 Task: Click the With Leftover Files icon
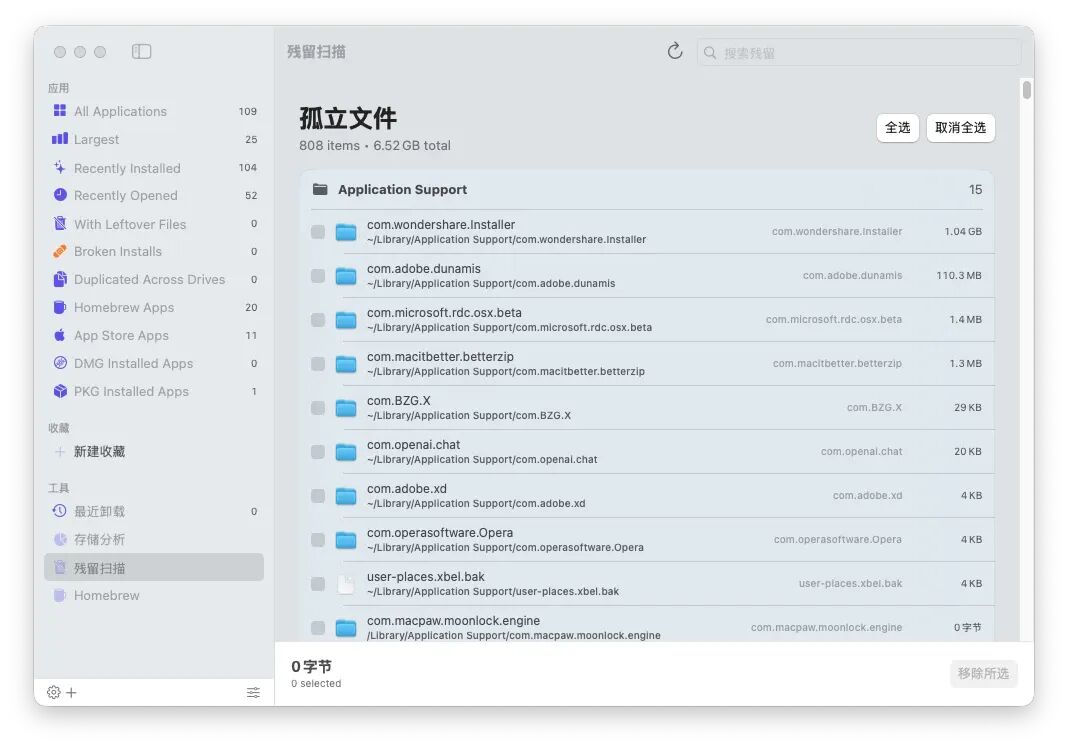(60, 223)
